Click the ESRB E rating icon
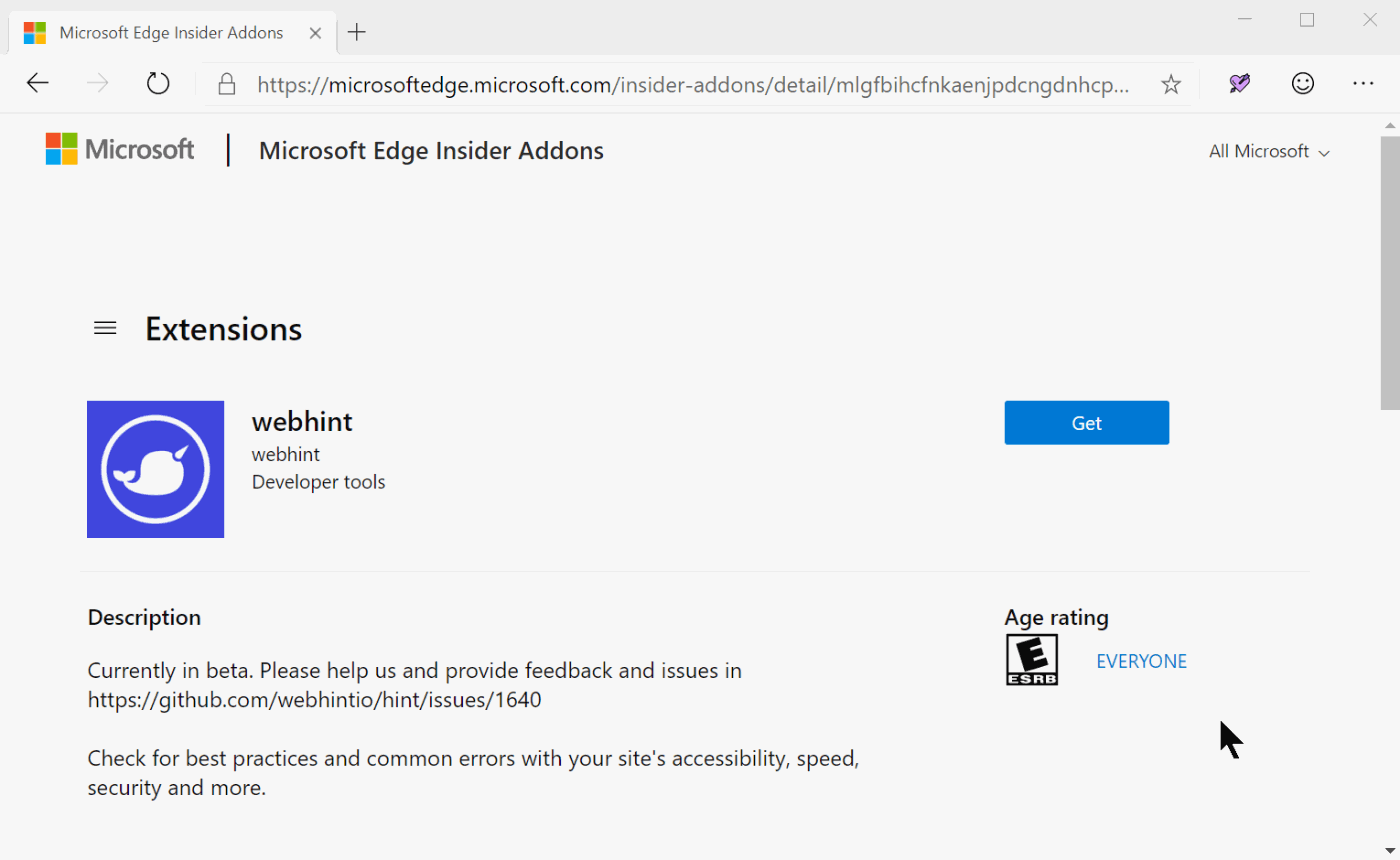This screenshot has width=1400, height=860. (1032, 661)
